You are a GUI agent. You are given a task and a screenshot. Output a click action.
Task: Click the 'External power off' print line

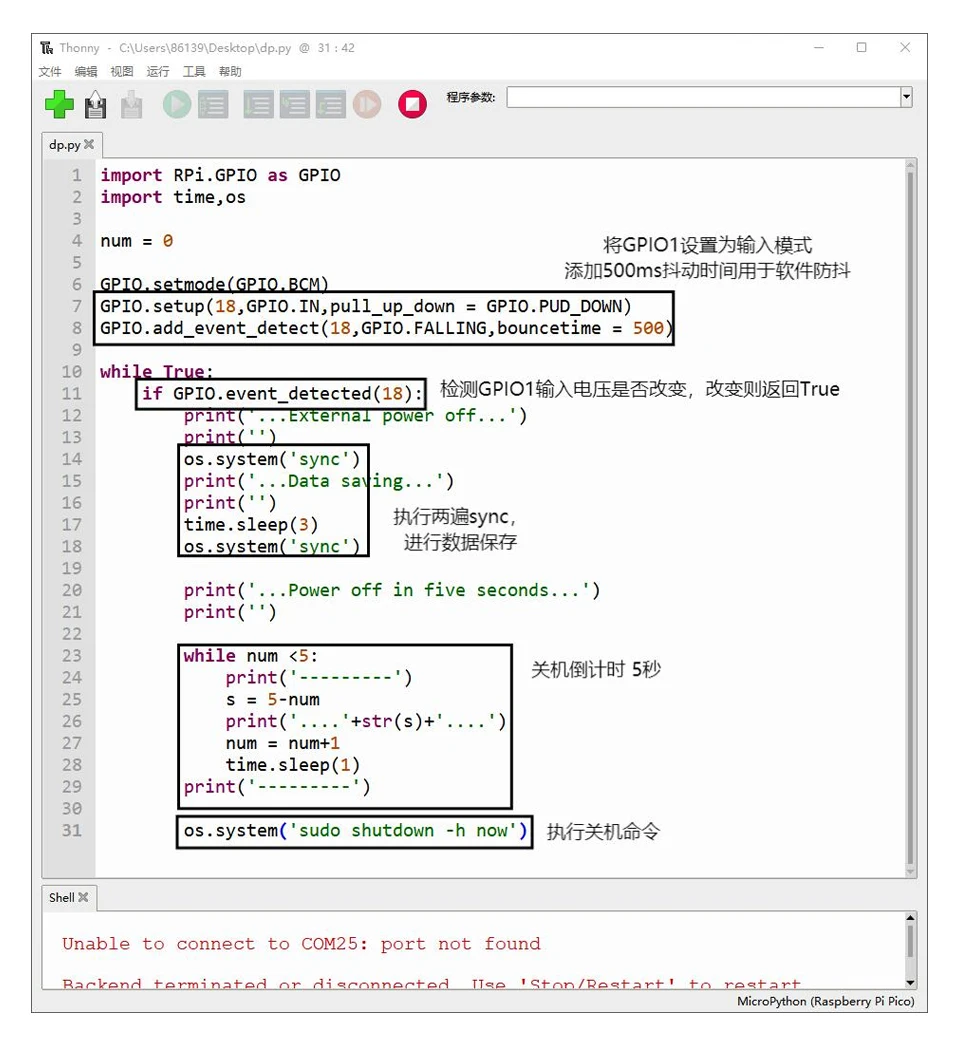pos(355,416)
